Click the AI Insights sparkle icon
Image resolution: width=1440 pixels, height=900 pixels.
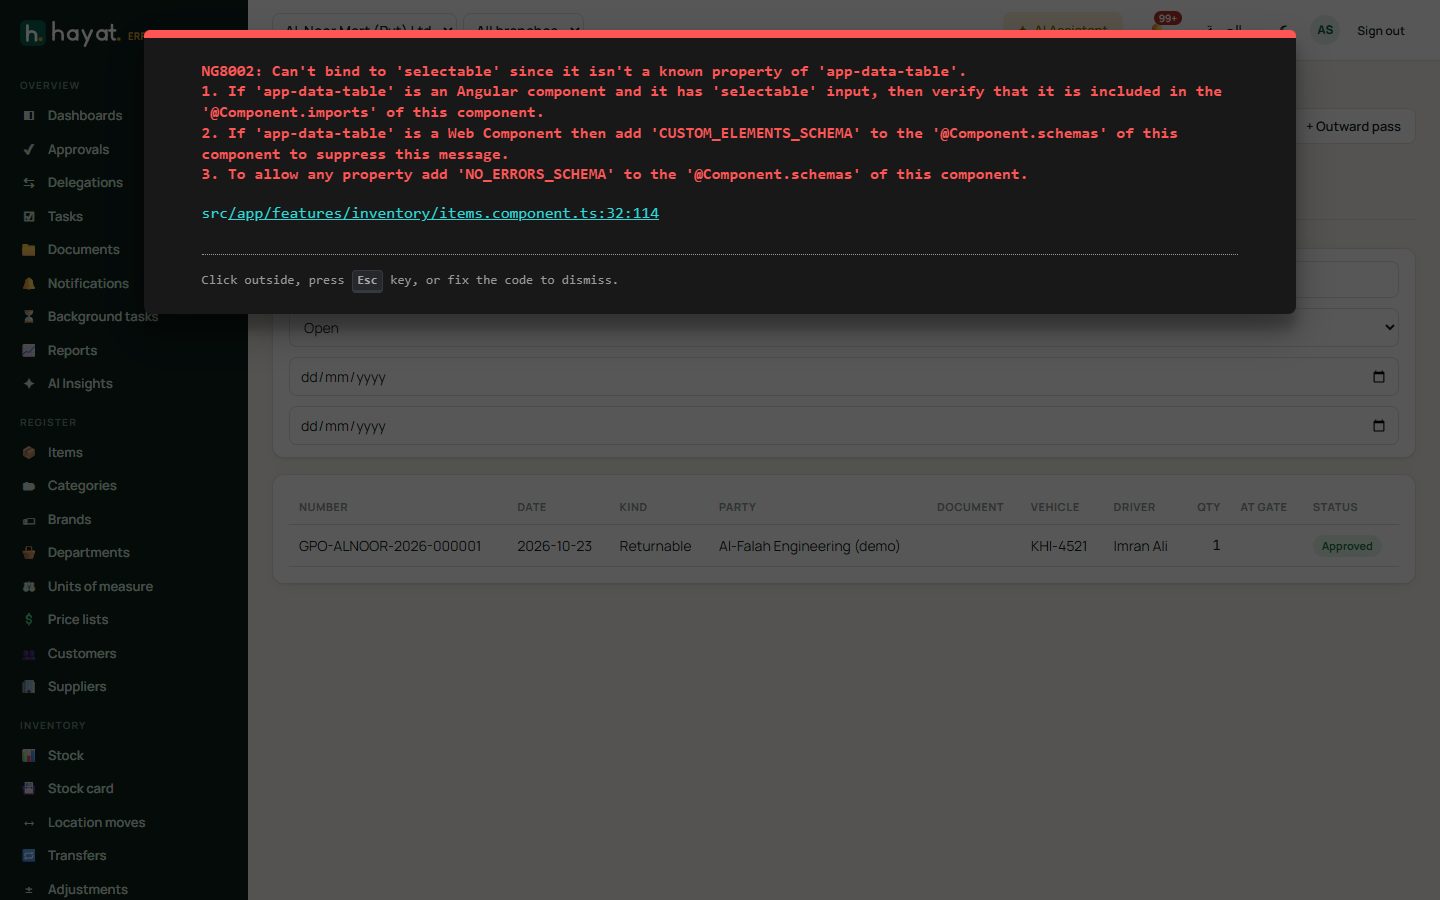[29, 384]
